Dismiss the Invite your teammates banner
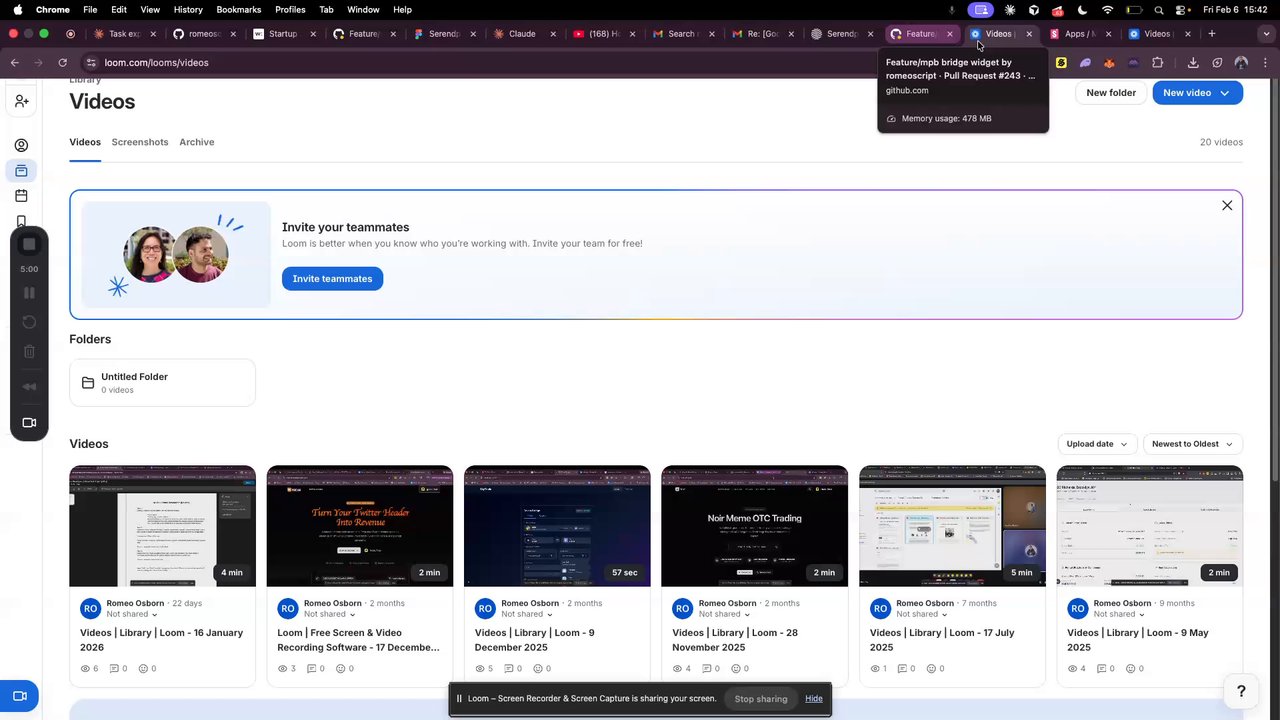This screenshot has width=1280, height=720. click(x=1227, y=205)
